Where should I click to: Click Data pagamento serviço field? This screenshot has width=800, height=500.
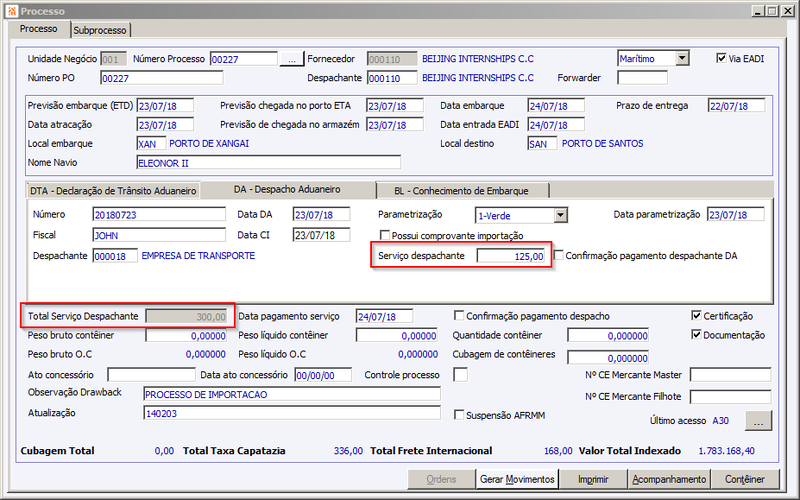(384, 316)
